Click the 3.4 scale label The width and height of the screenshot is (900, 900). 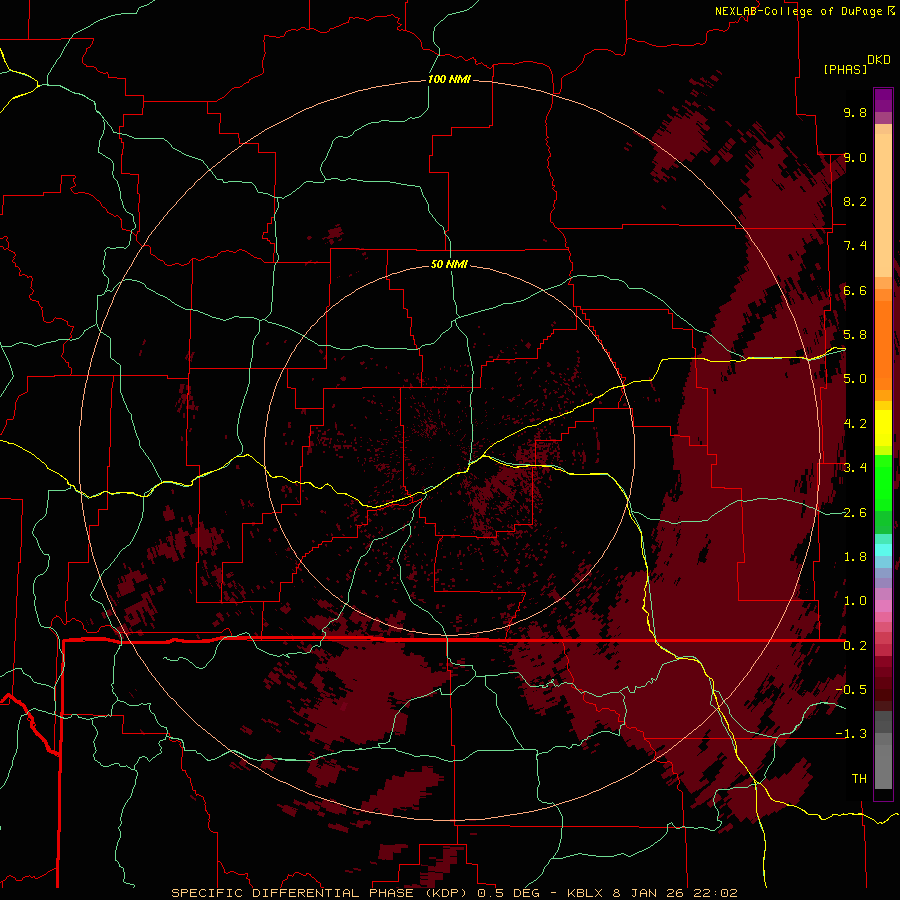pyautogui.click(x=855, y=468)
